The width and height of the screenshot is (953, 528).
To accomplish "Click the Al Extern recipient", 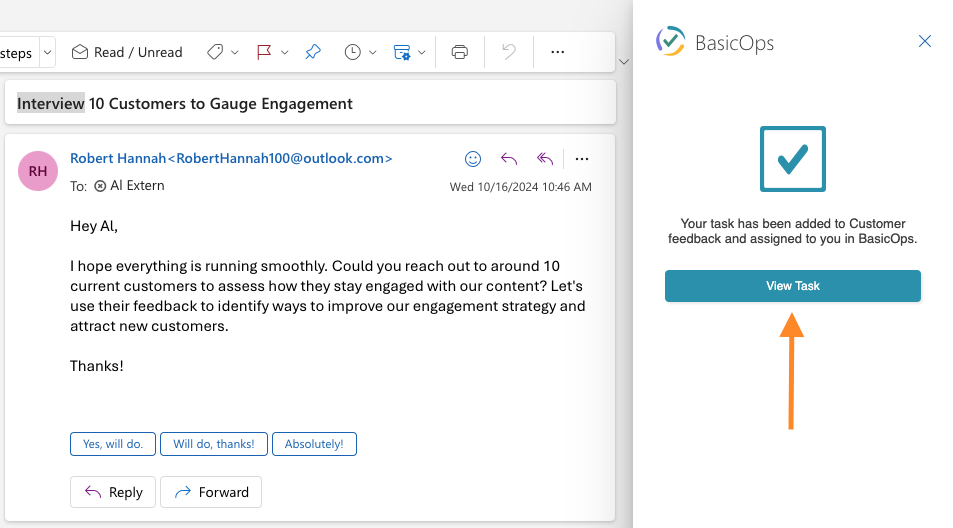I will click(x=129, y=186).
